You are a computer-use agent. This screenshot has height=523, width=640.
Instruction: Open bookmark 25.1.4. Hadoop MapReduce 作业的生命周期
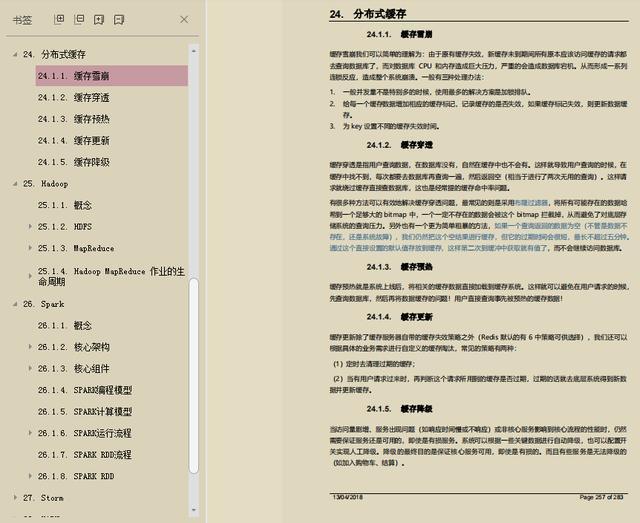pos(111,276)
